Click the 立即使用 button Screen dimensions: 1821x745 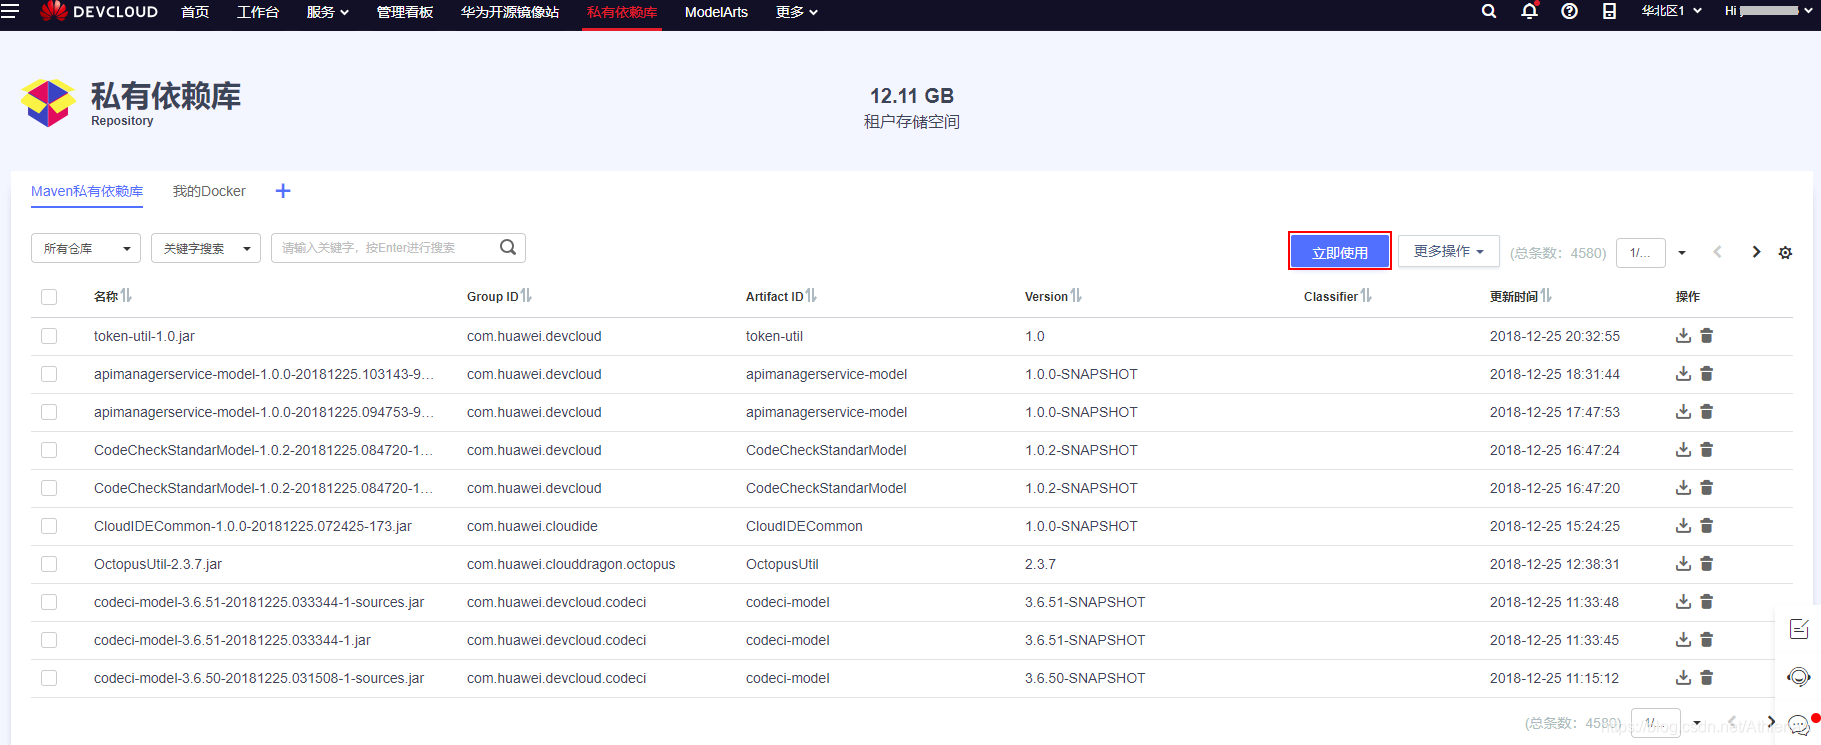coord(1340,251)
